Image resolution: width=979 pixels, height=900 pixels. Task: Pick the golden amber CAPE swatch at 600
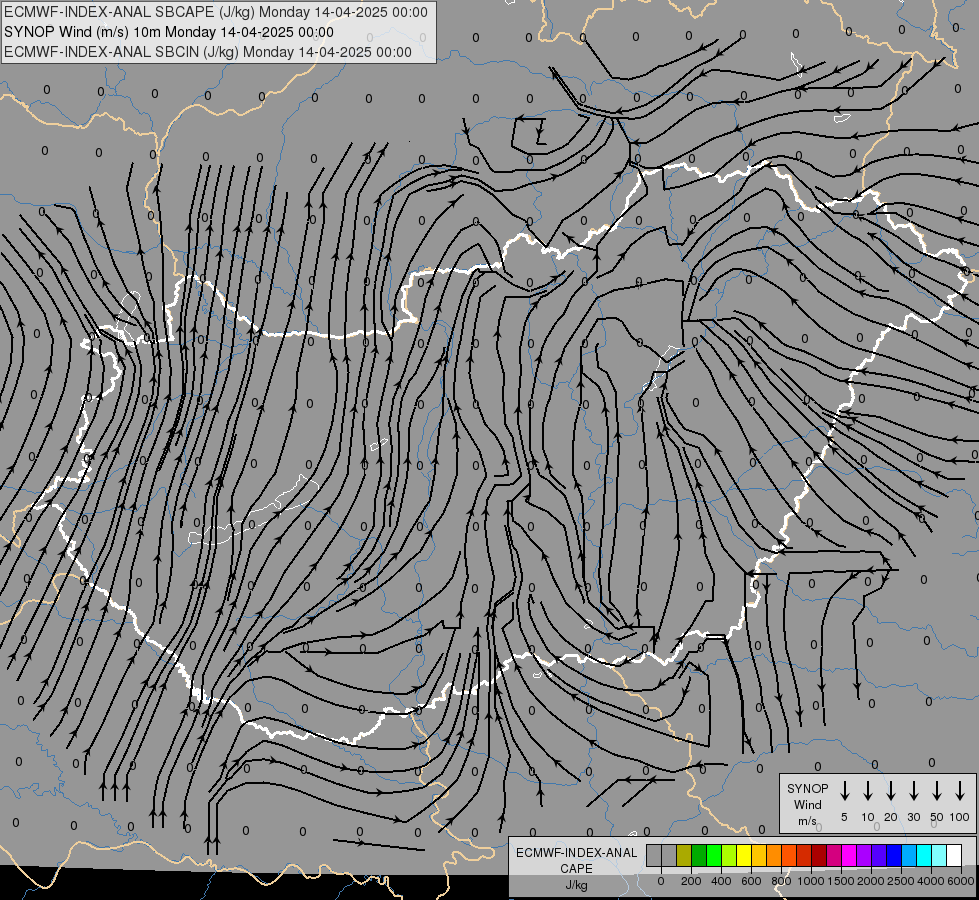point(759,855)
